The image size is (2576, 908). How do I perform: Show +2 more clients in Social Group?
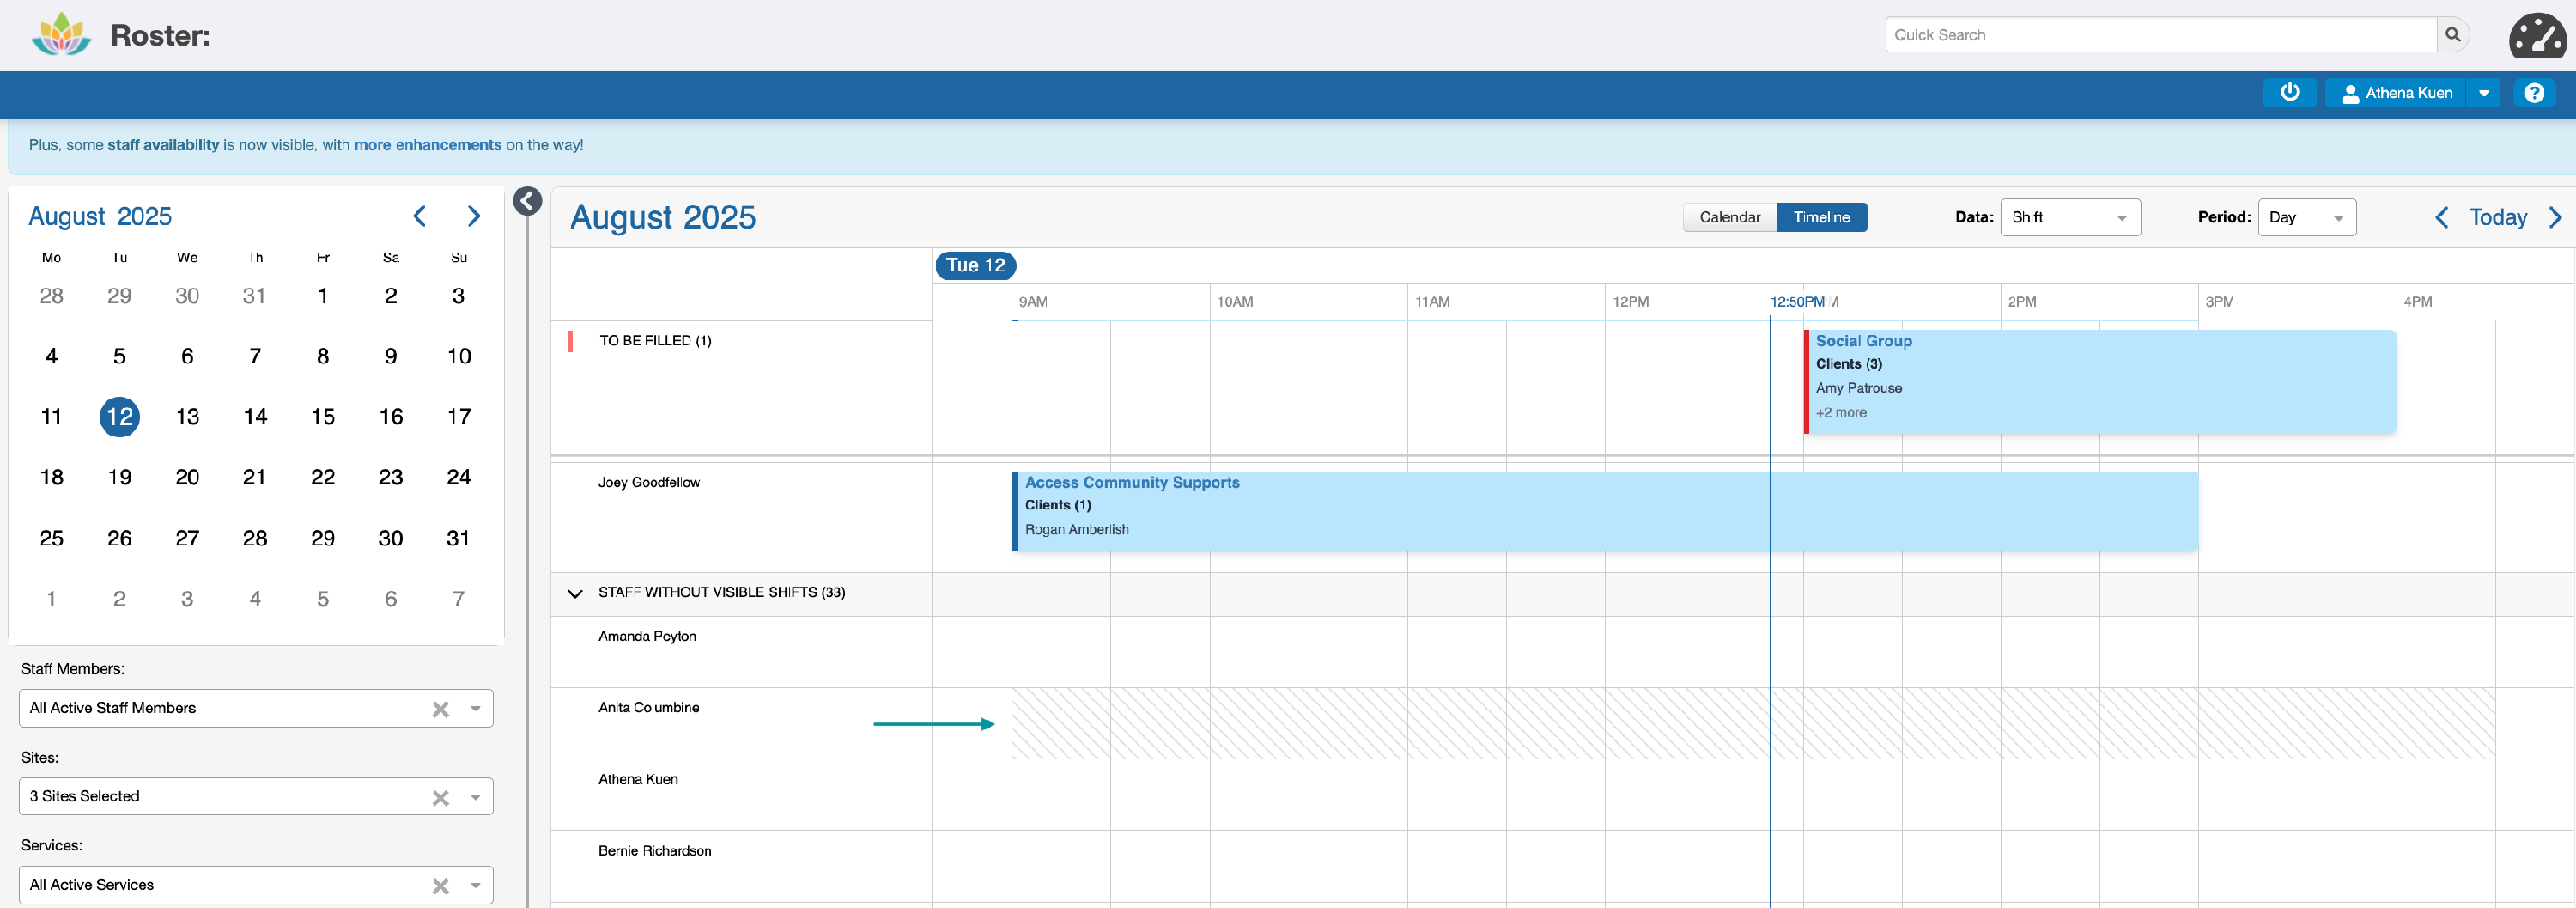(x=1841, y=413)
